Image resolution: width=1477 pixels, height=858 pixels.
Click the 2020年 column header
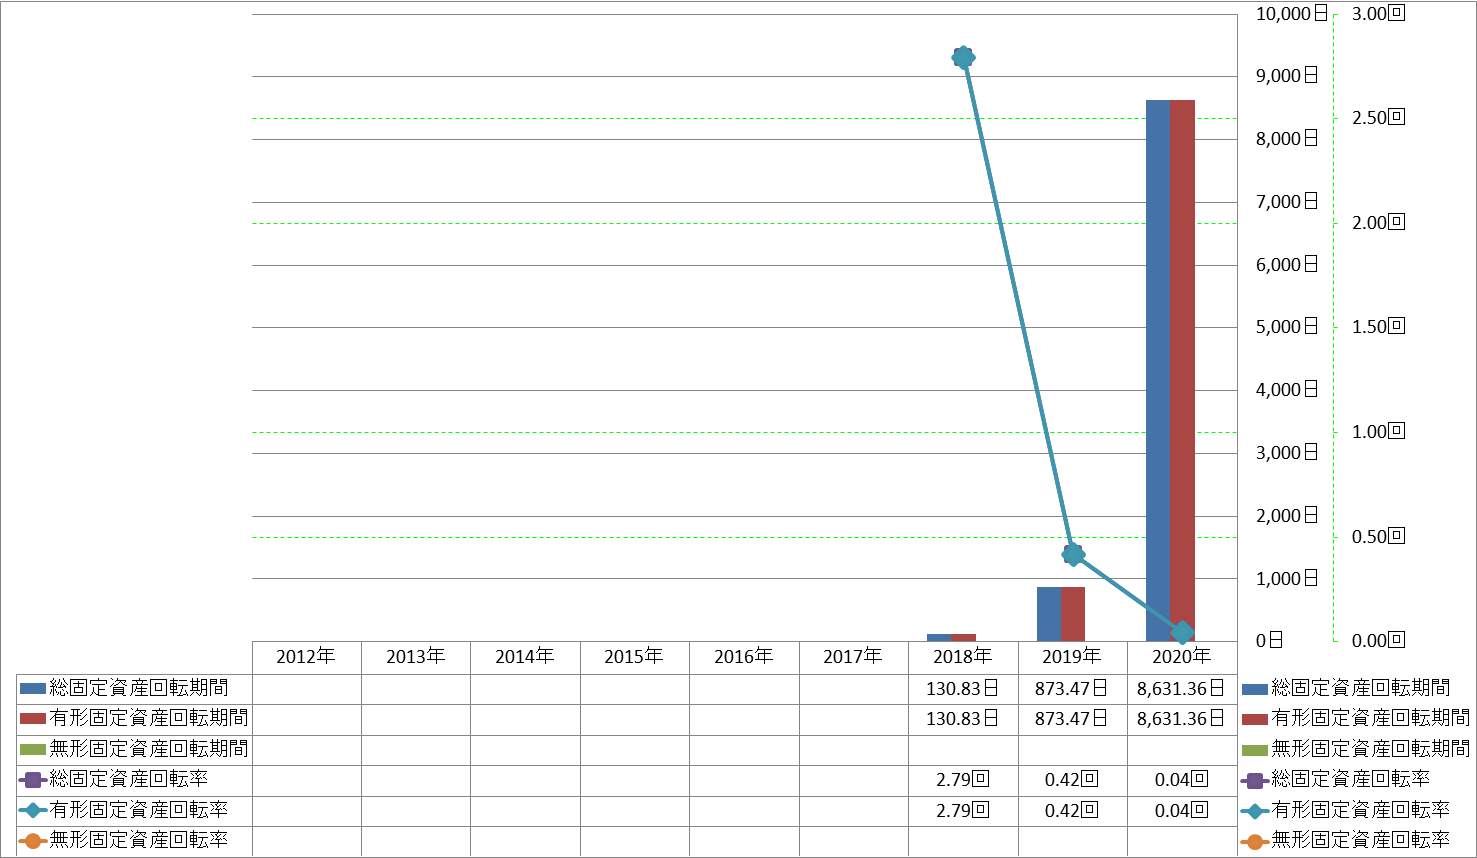coord(1182,657)
